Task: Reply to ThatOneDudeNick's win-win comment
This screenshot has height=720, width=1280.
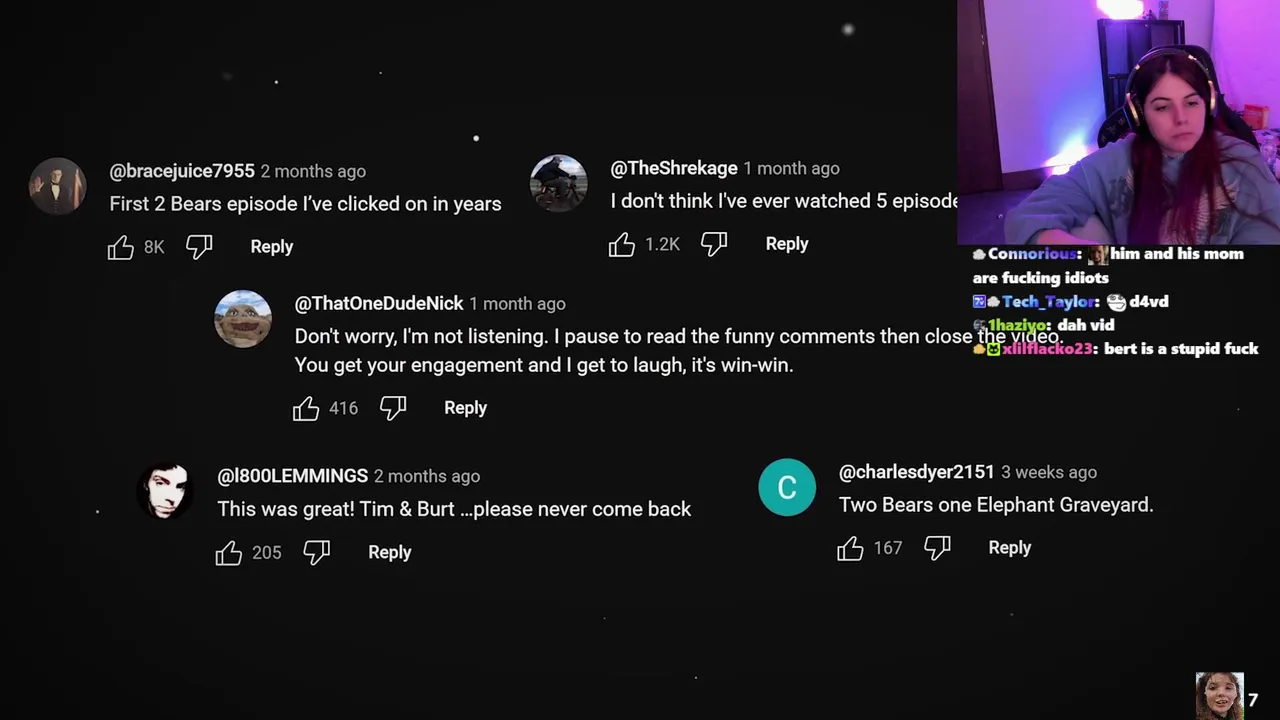Action: (465, 408)
